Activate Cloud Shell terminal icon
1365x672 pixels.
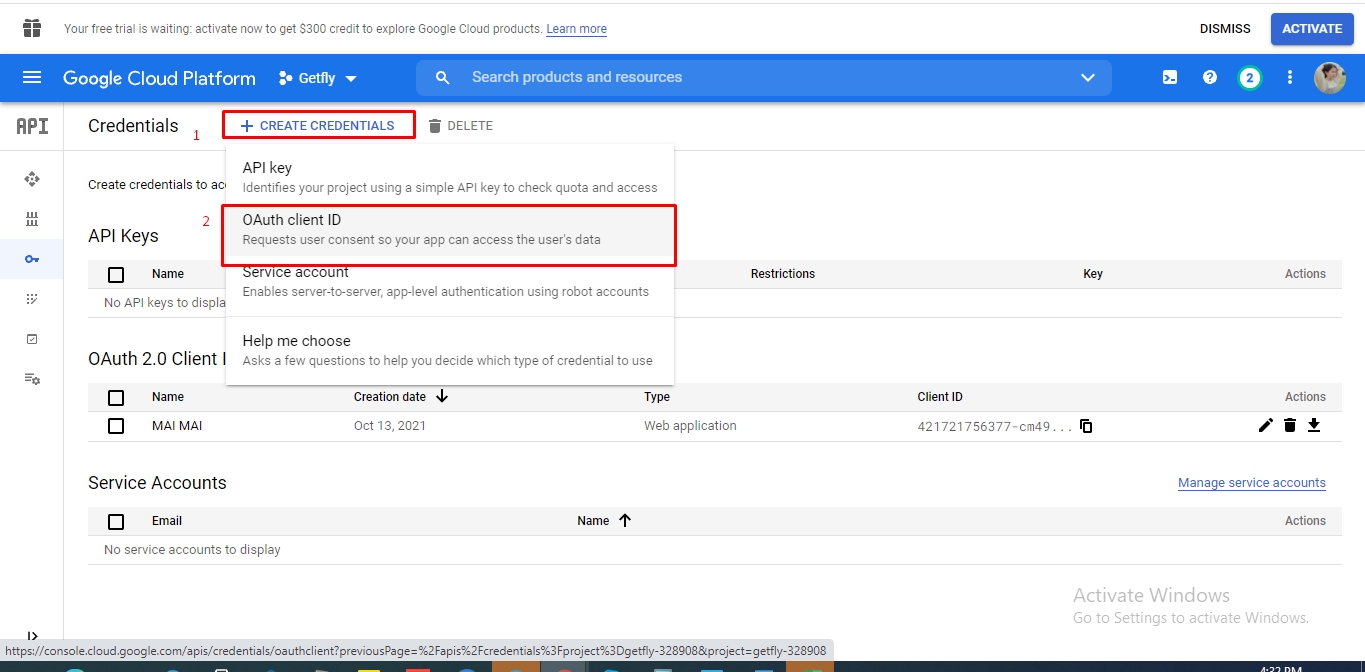(1169, 78)
